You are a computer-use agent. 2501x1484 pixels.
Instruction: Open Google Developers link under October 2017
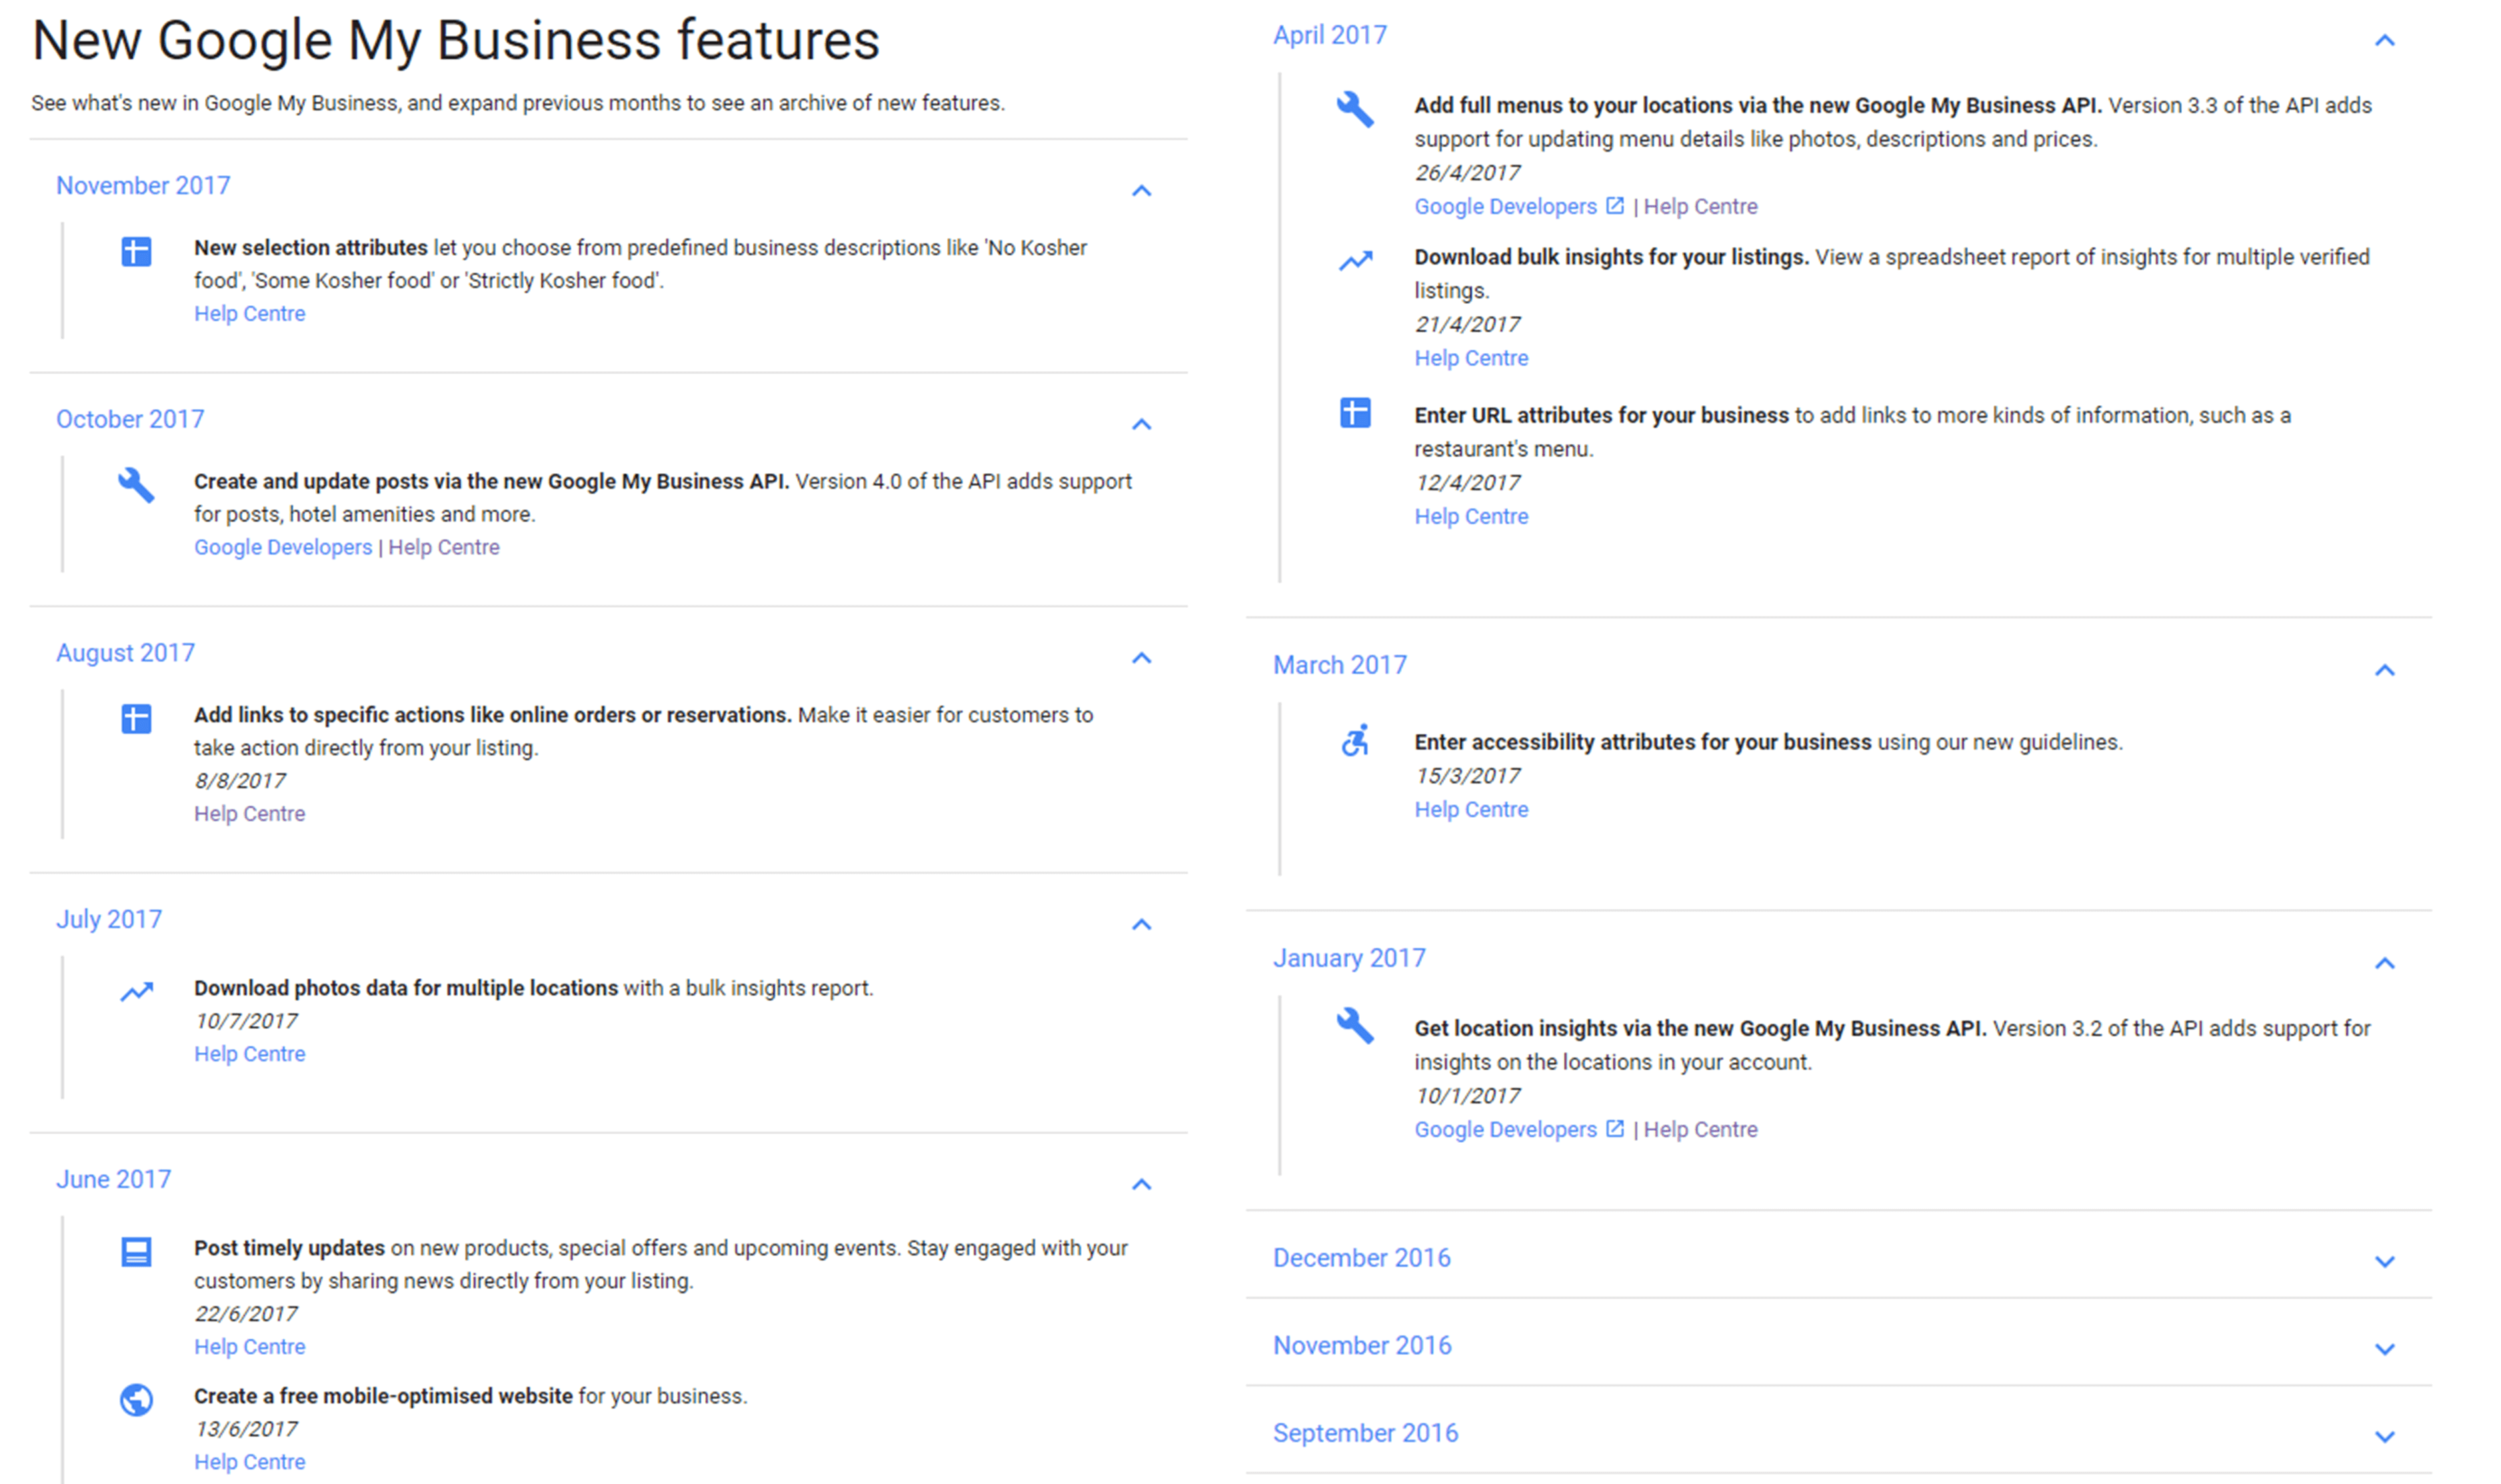point(283,547)
